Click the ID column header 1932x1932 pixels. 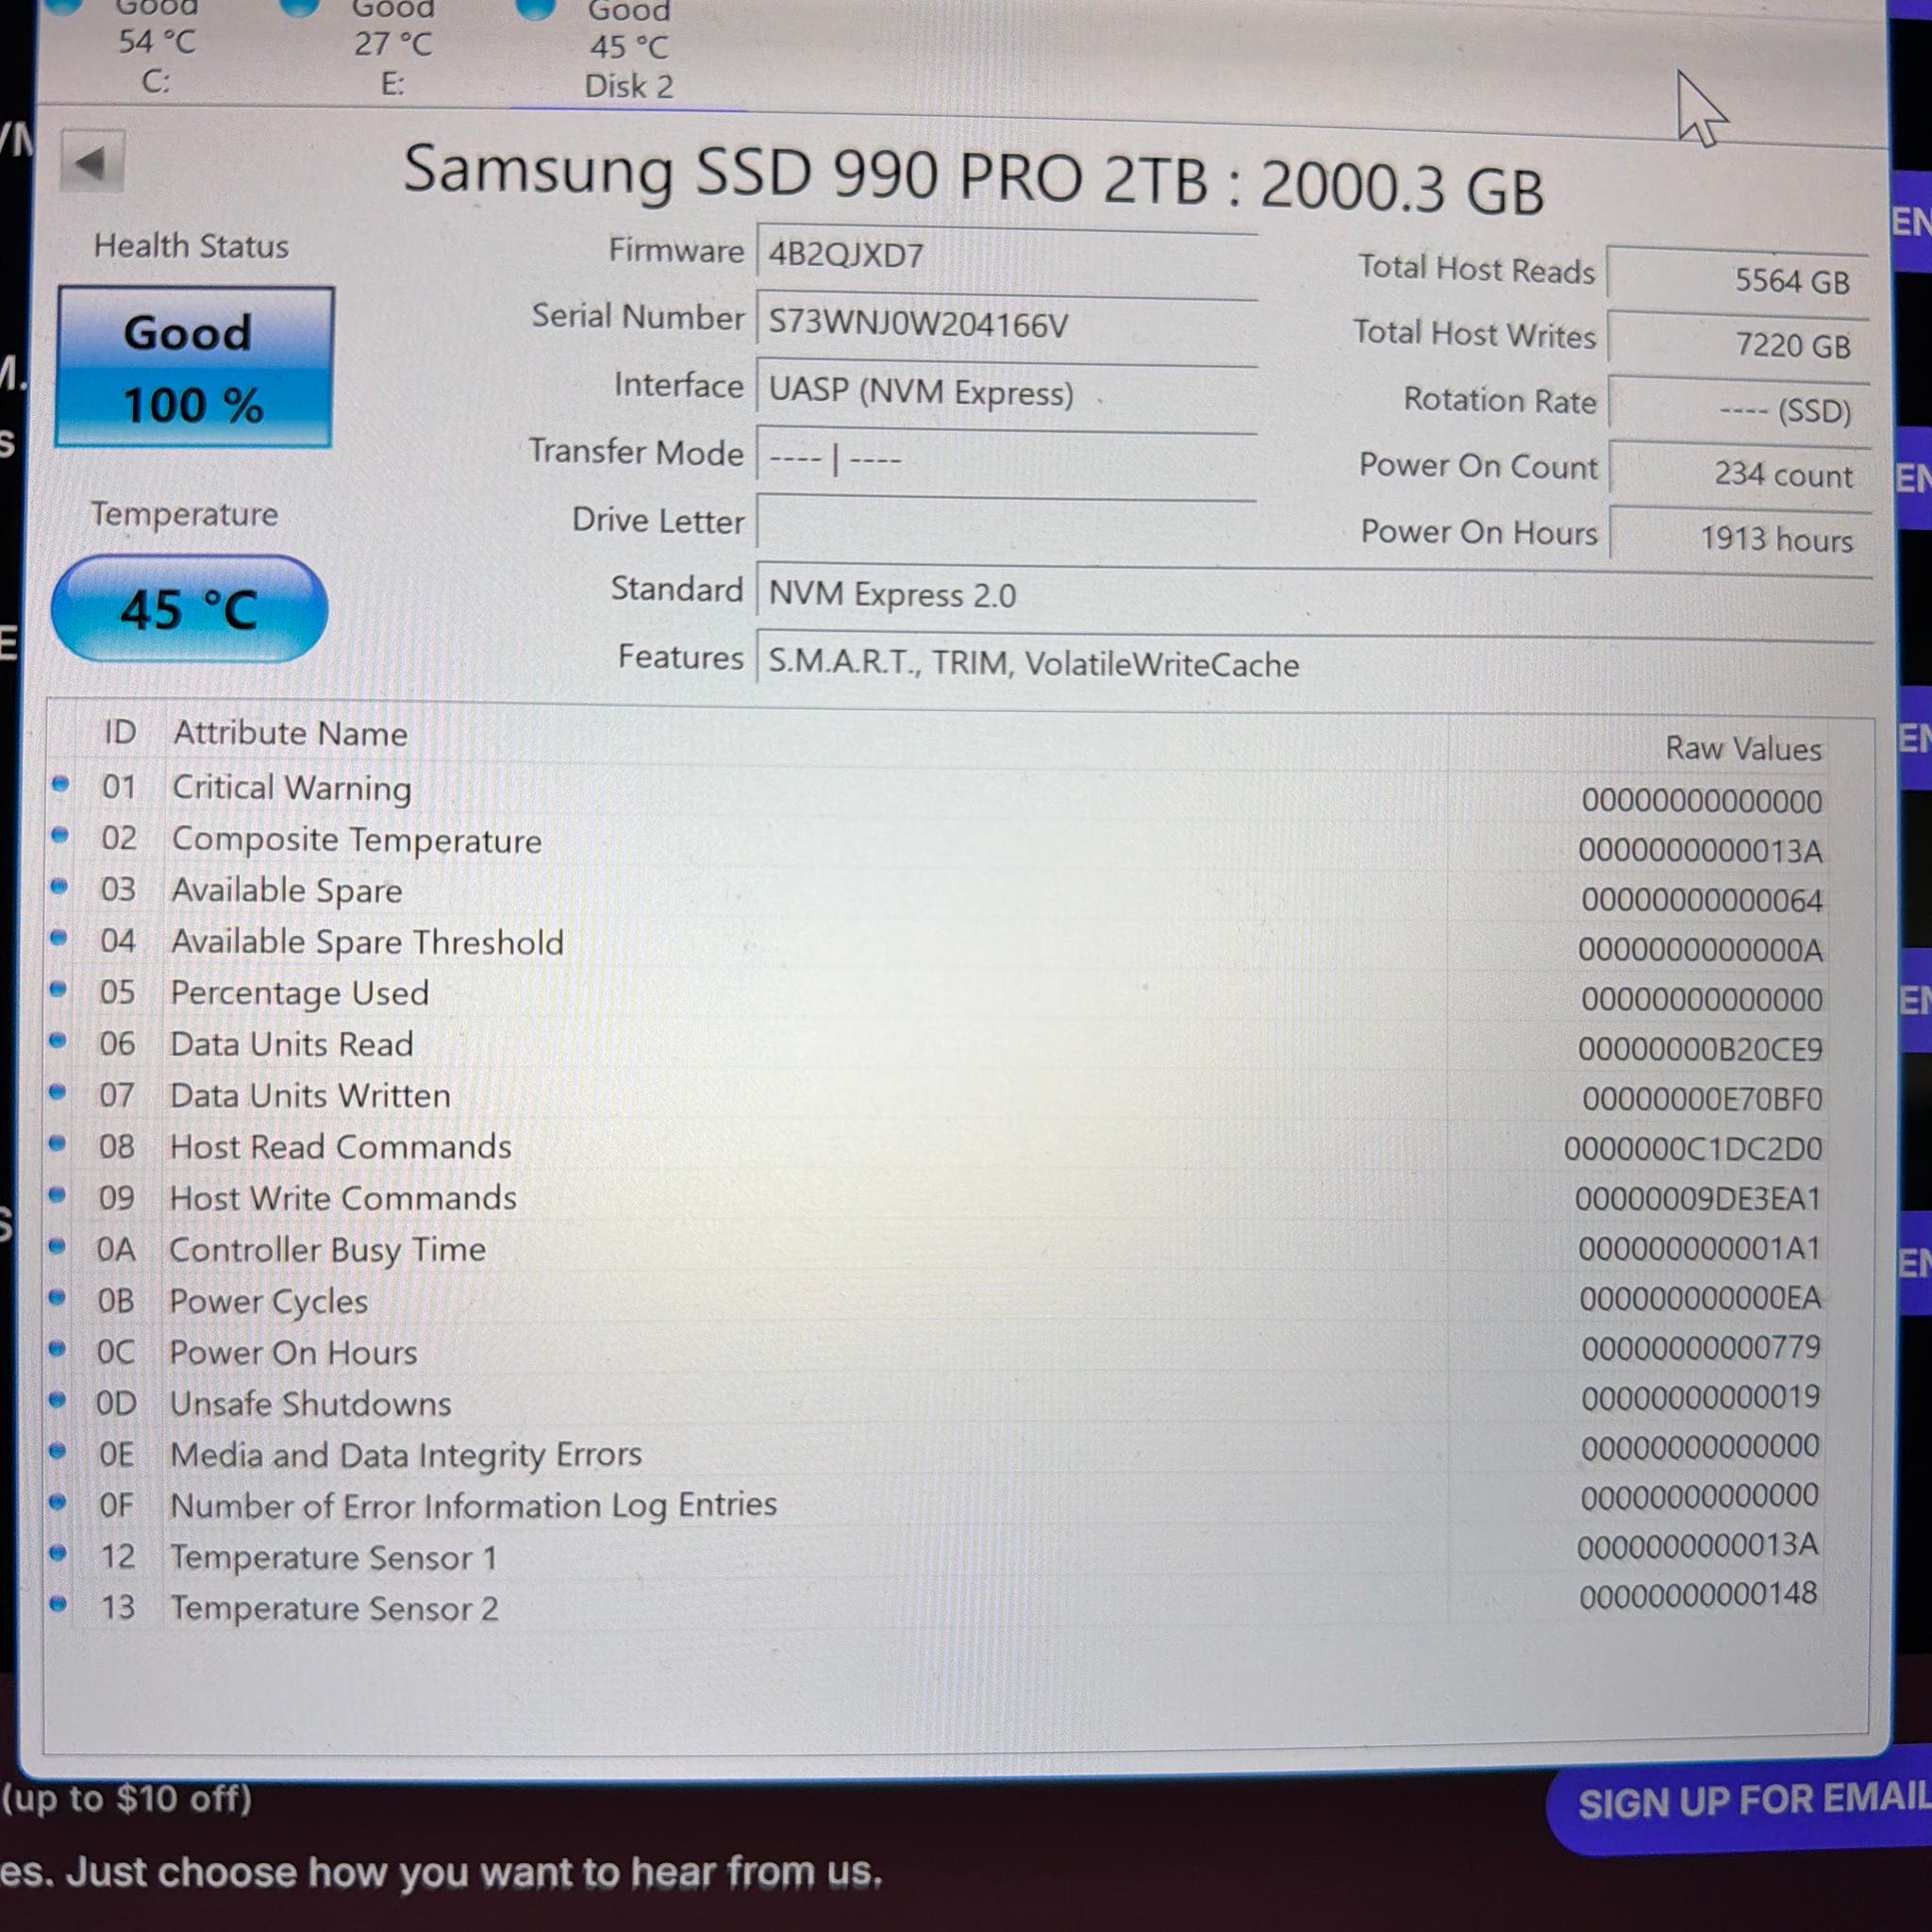[120, 732]
